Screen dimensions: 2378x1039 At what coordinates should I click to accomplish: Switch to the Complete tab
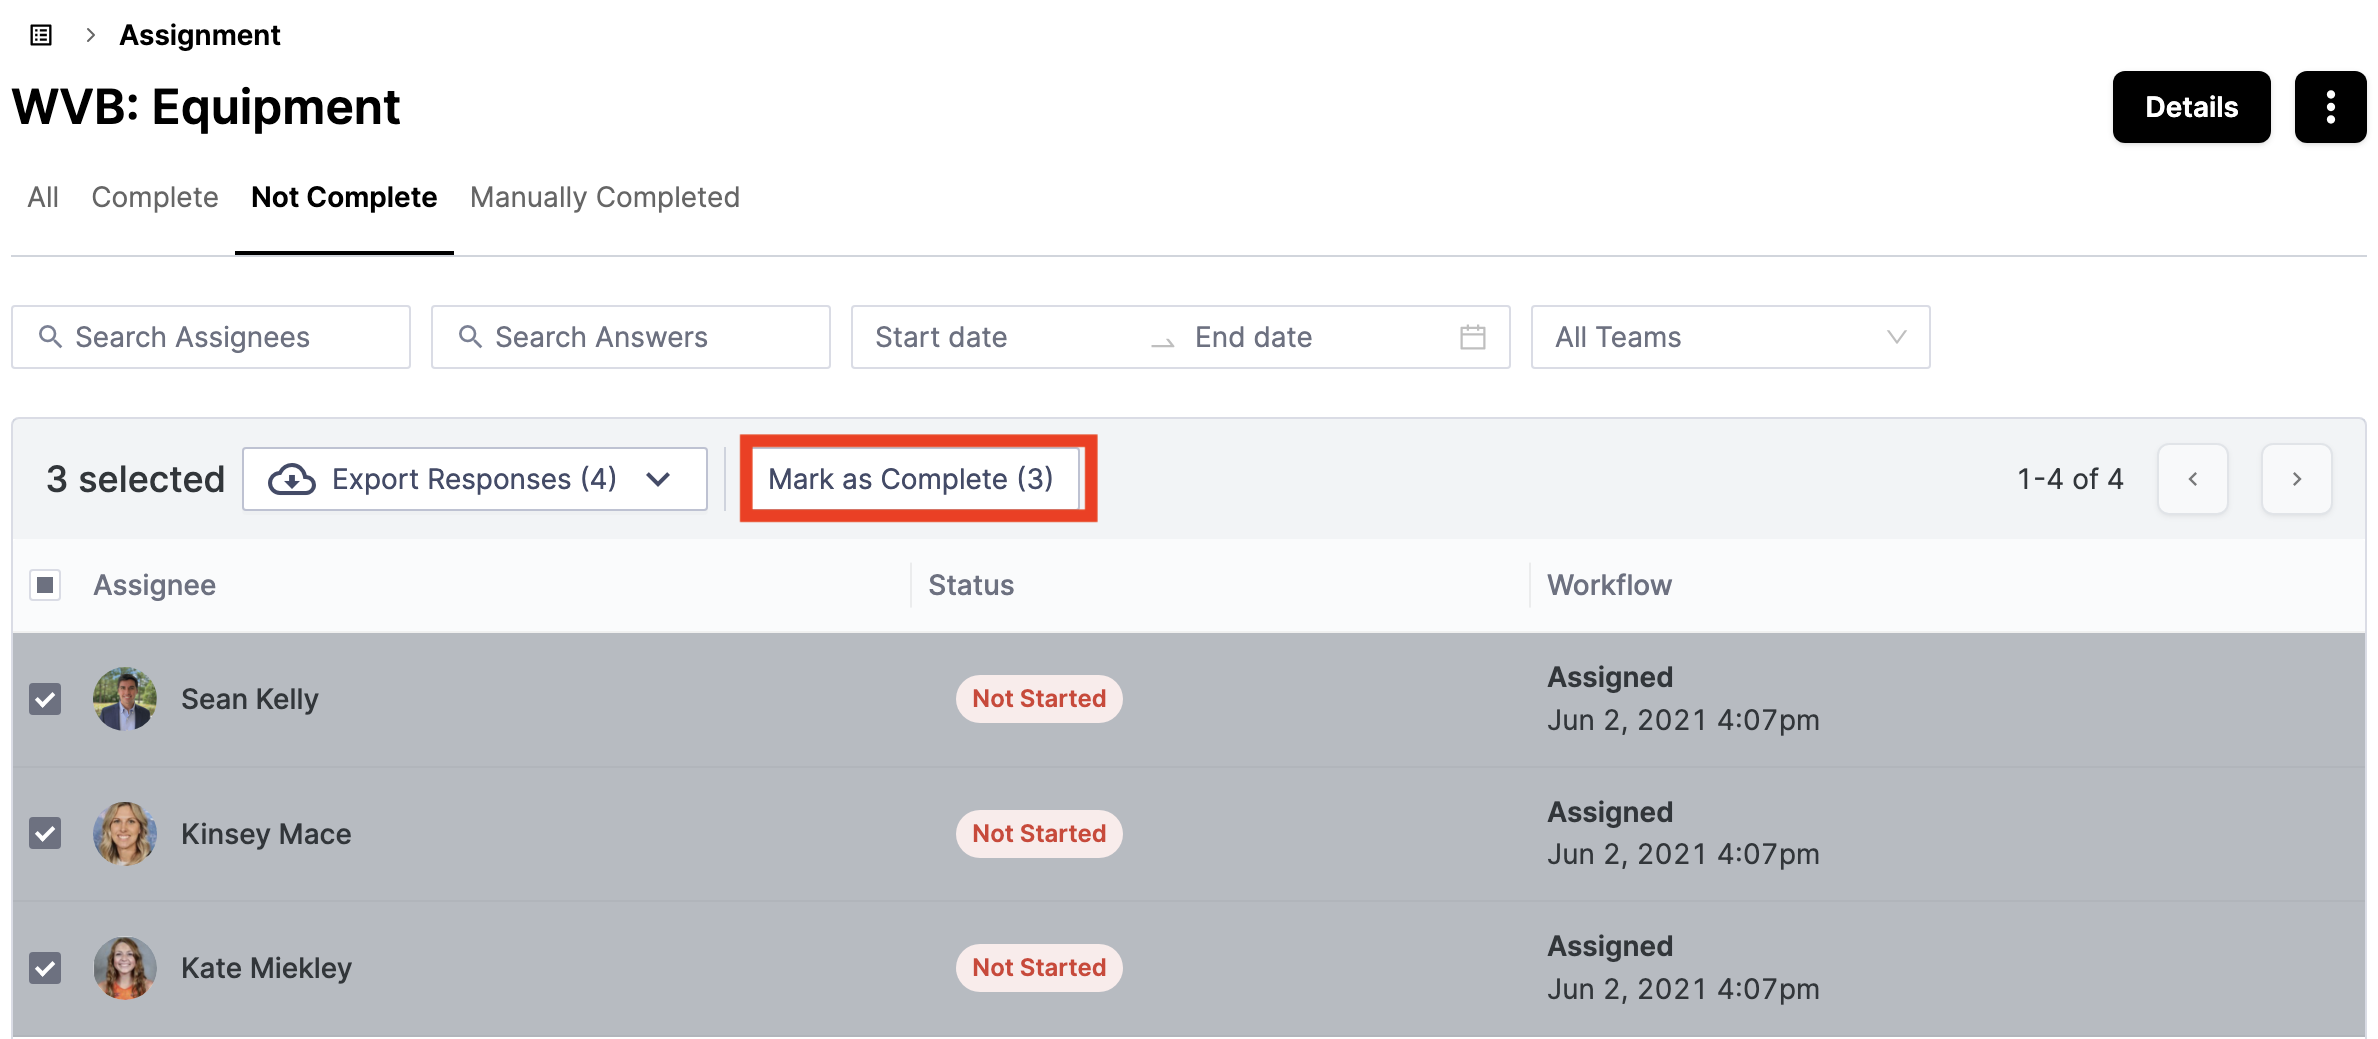pos(155,197)
